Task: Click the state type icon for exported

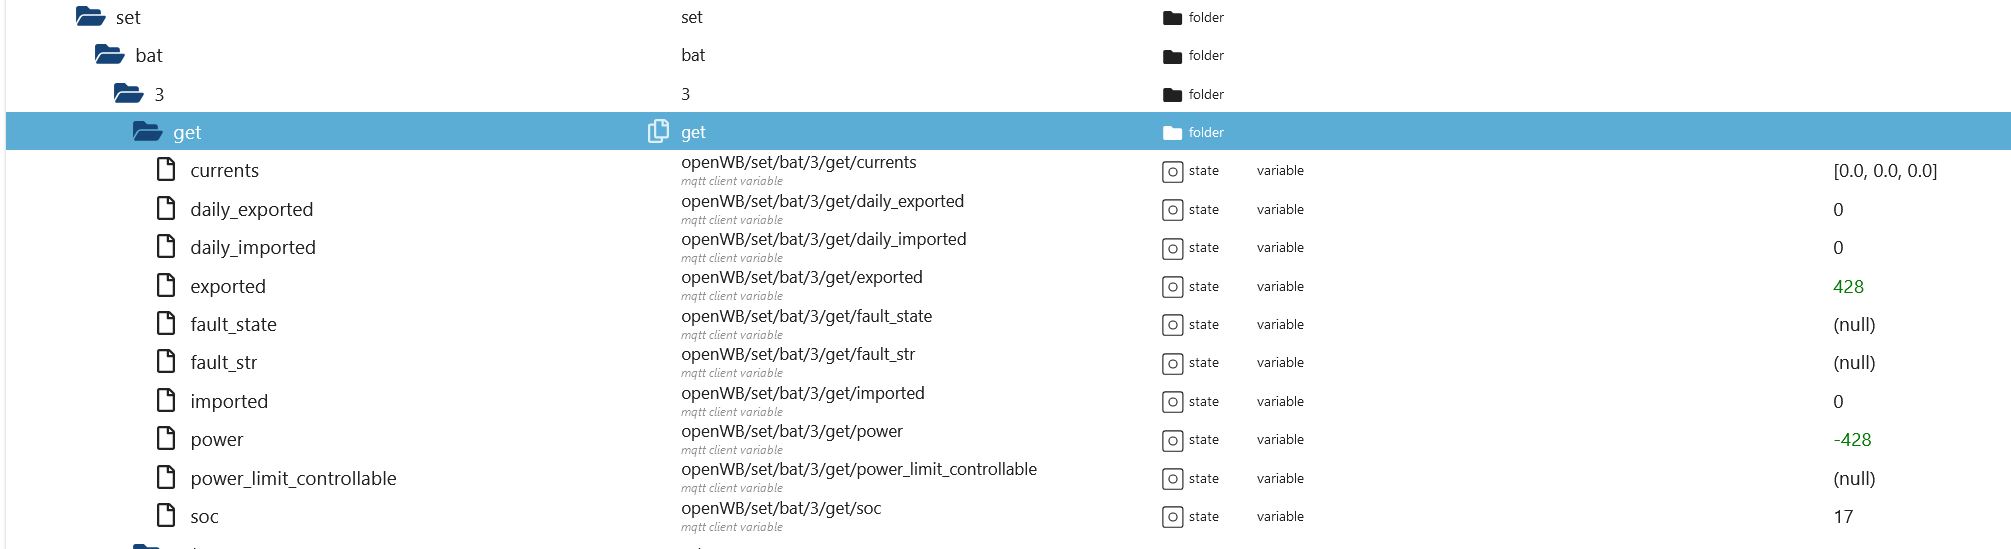Action: tap(1173, 287)
